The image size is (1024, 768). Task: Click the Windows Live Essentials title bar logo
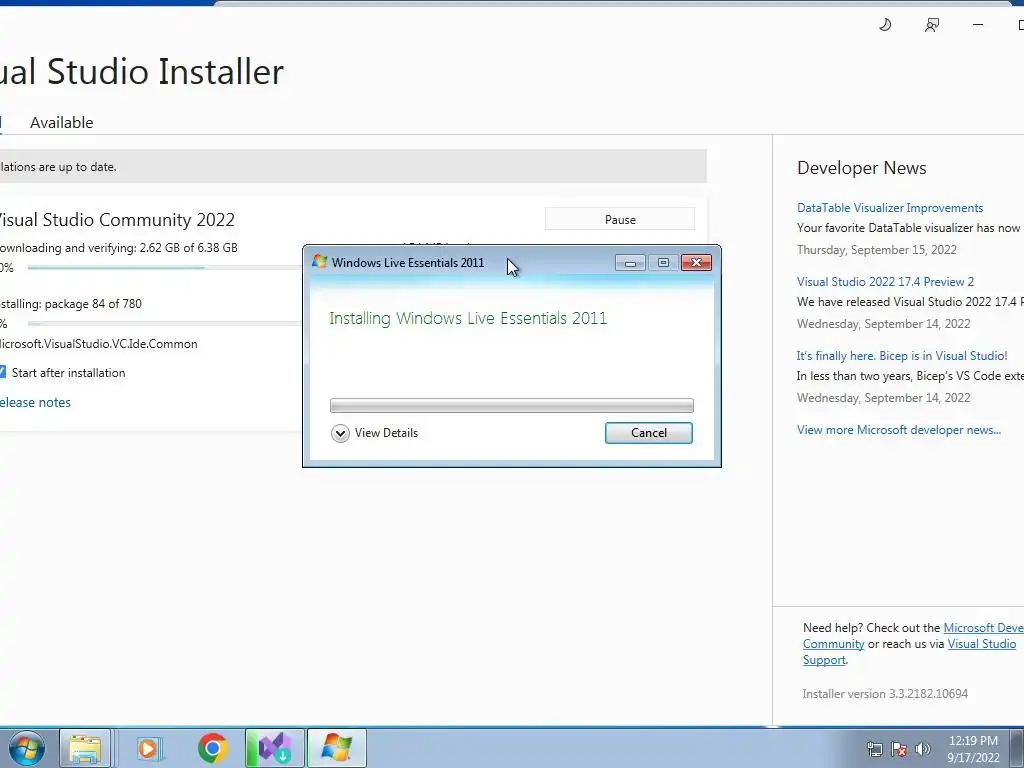(319, 262)
